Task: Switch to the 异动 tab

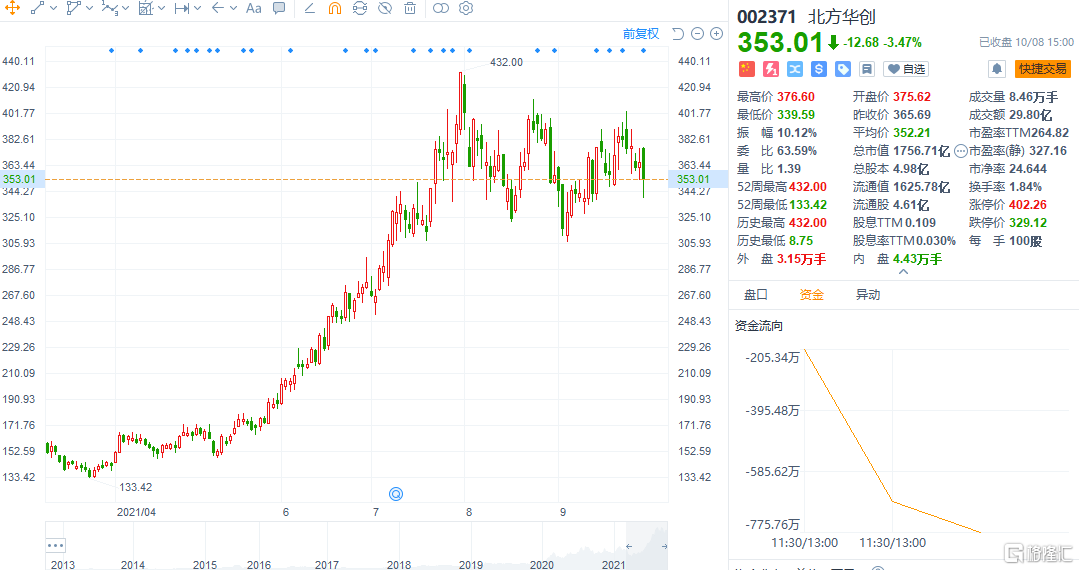Action: coord(867,295)
